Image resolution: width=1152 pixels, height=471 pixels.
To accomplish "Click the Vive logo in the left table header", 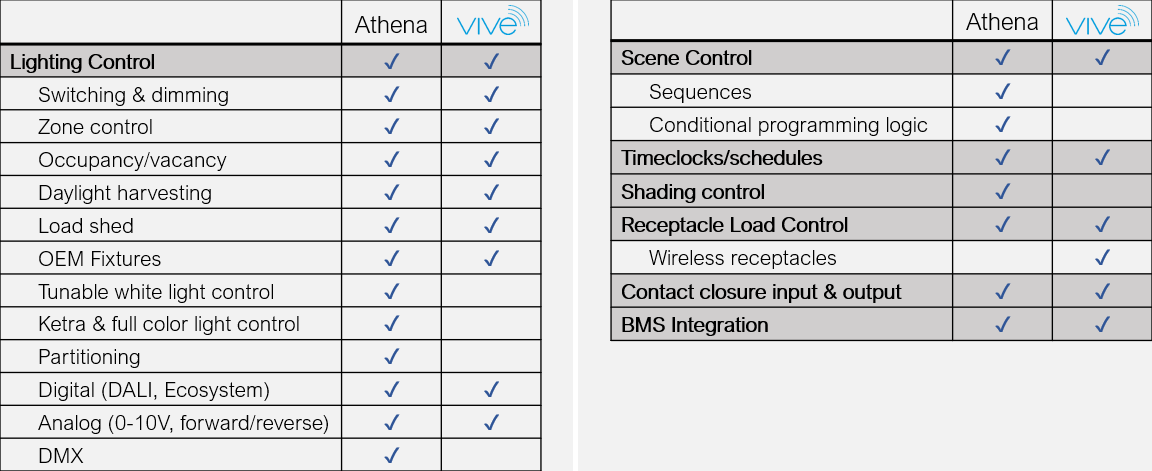I will tap(491, 22).
